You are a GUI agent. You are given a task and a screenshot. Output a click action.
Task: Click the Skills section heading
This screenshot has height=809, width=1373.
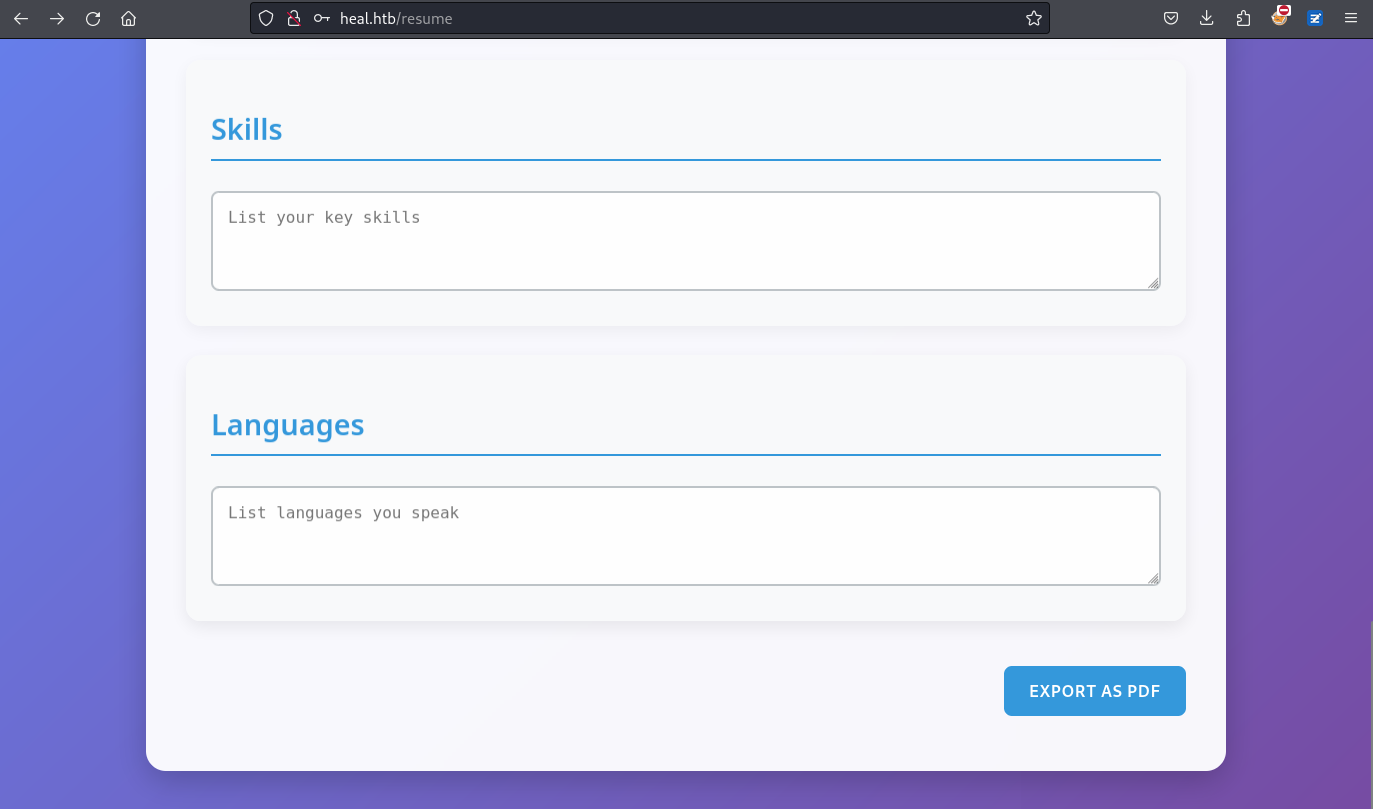point(247,130)
